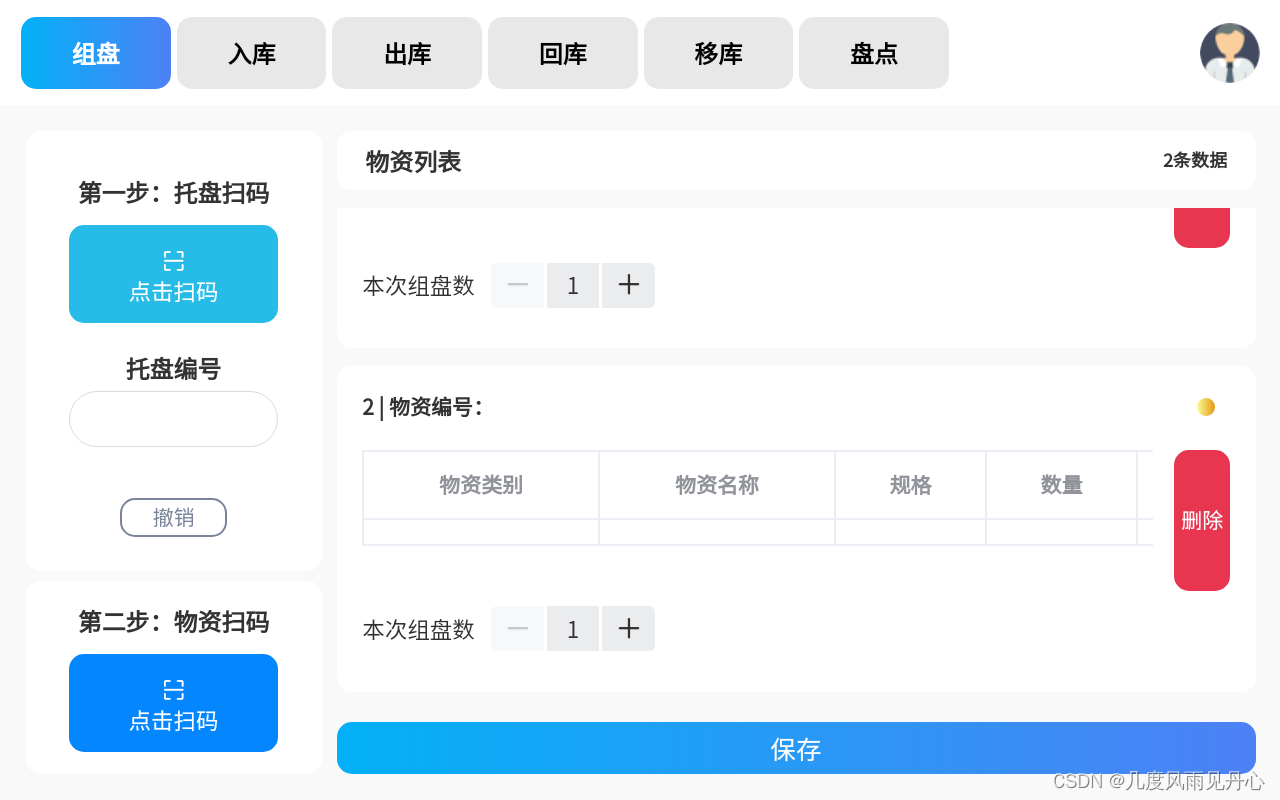Increase item 2's 本次组盘数 quantity
Viewport: 1280px width, 800px height.
click(x=628, y=628)
